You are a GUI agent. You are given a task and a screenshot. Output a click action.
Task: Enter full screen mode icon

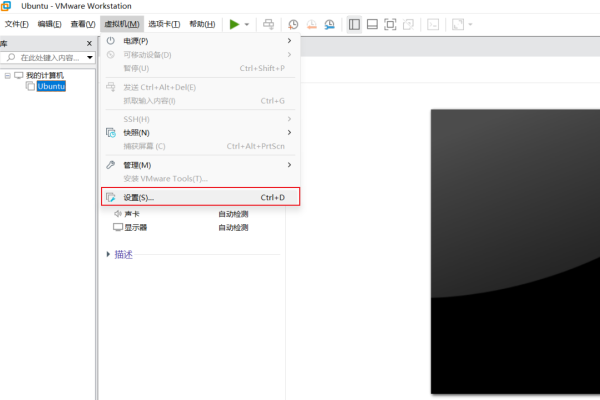(390, 23)
